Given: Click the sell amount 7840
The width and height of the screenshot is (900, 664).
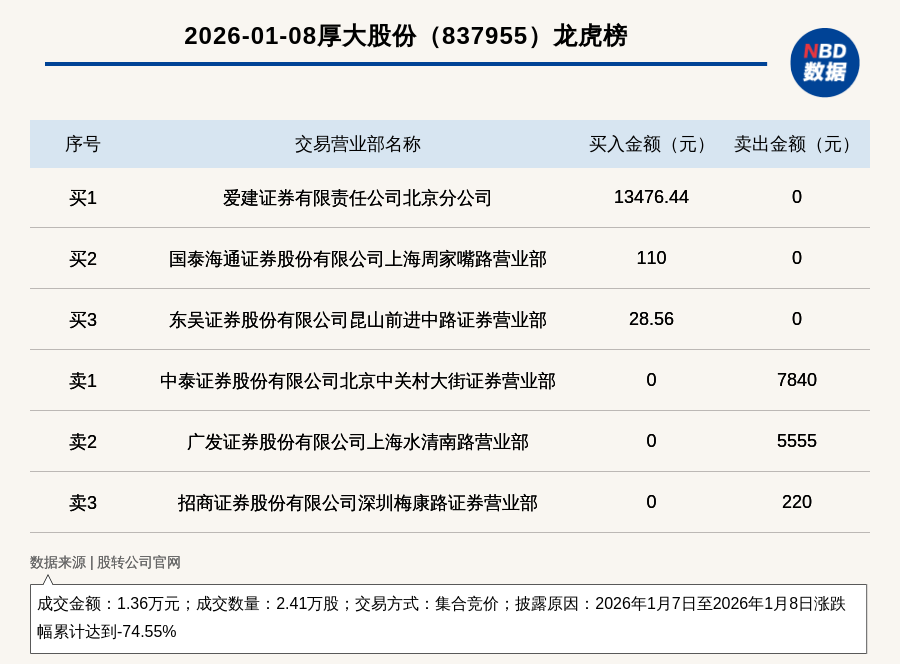Looking at the screenshot, I should tap(796, 380).
